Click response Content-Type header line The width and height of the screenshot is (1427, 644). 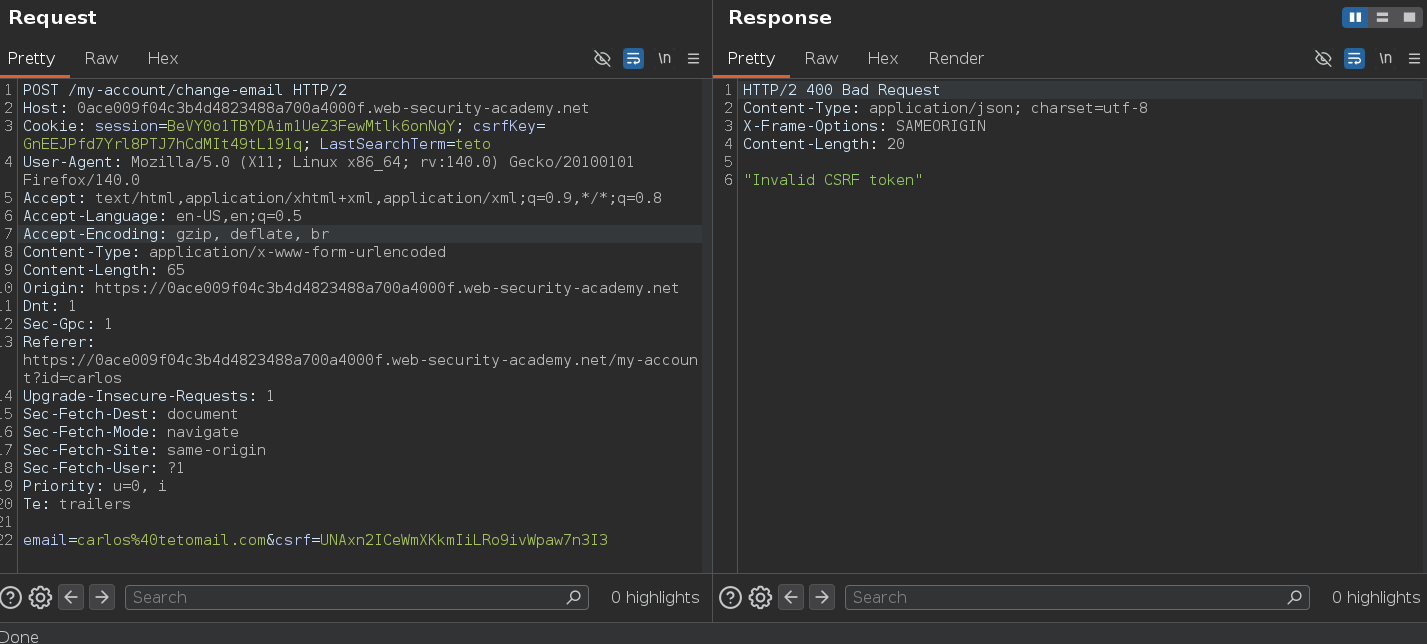click(945, 108)
